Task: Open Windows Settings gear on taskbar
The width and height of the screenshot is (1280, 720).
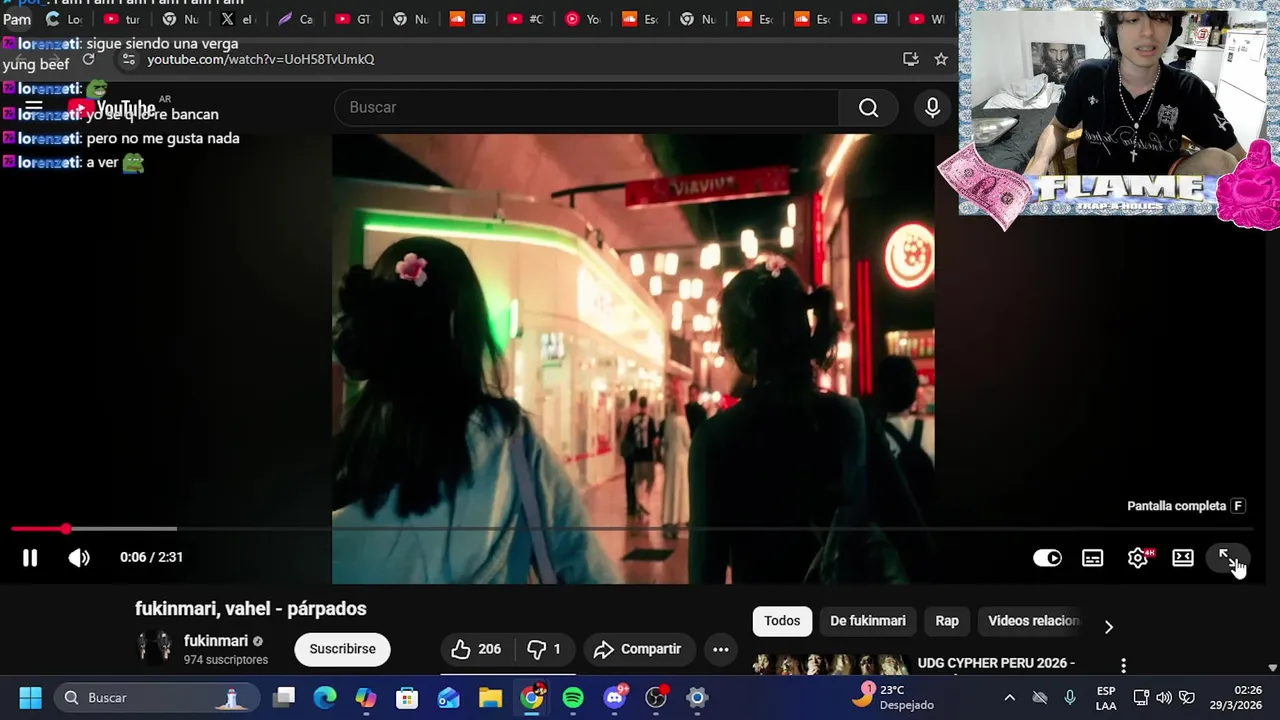Action: [x=697, y=697]
